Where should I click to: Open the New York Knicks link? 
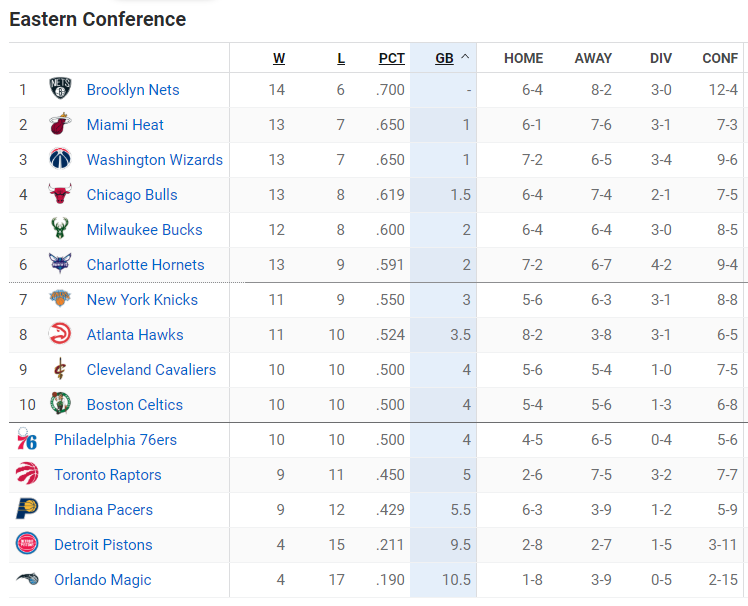142,300
